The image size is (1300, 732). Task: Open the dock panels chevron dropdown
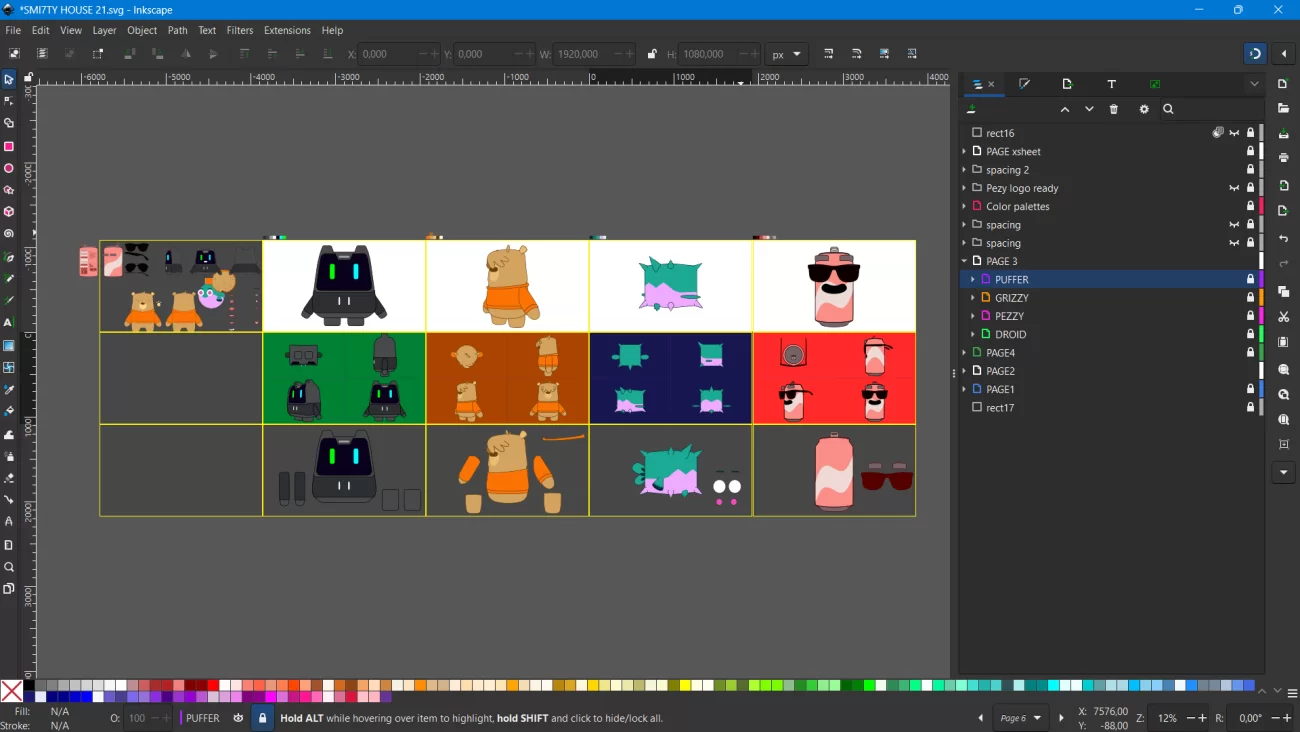coord(1254,84)
